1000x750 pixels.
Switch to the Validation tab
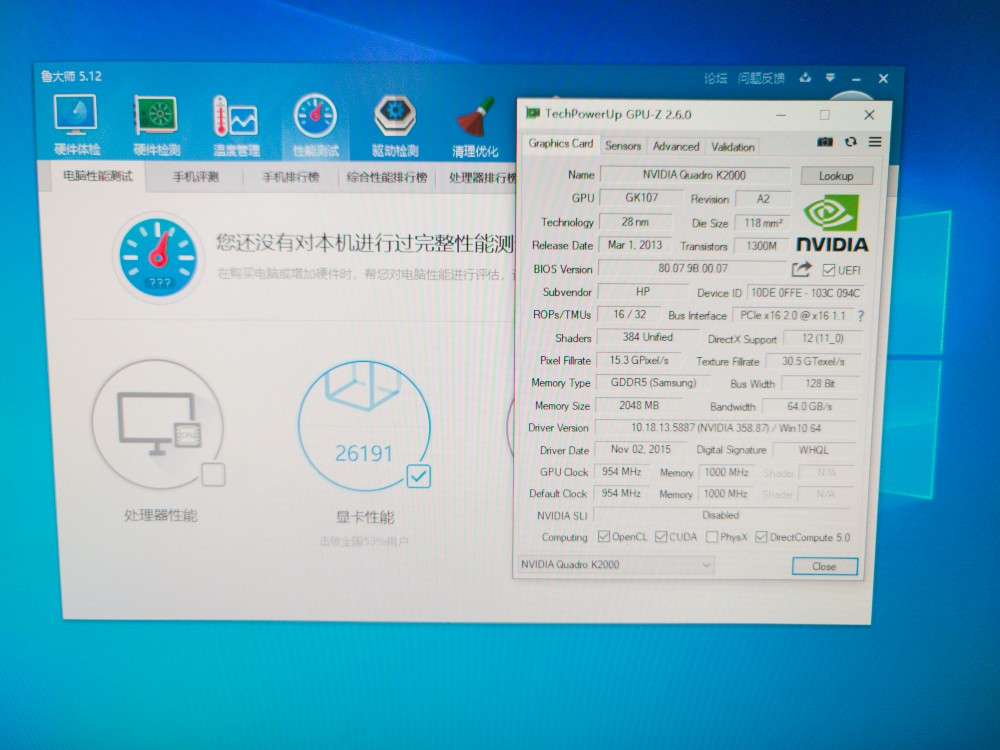pos(733,147)
